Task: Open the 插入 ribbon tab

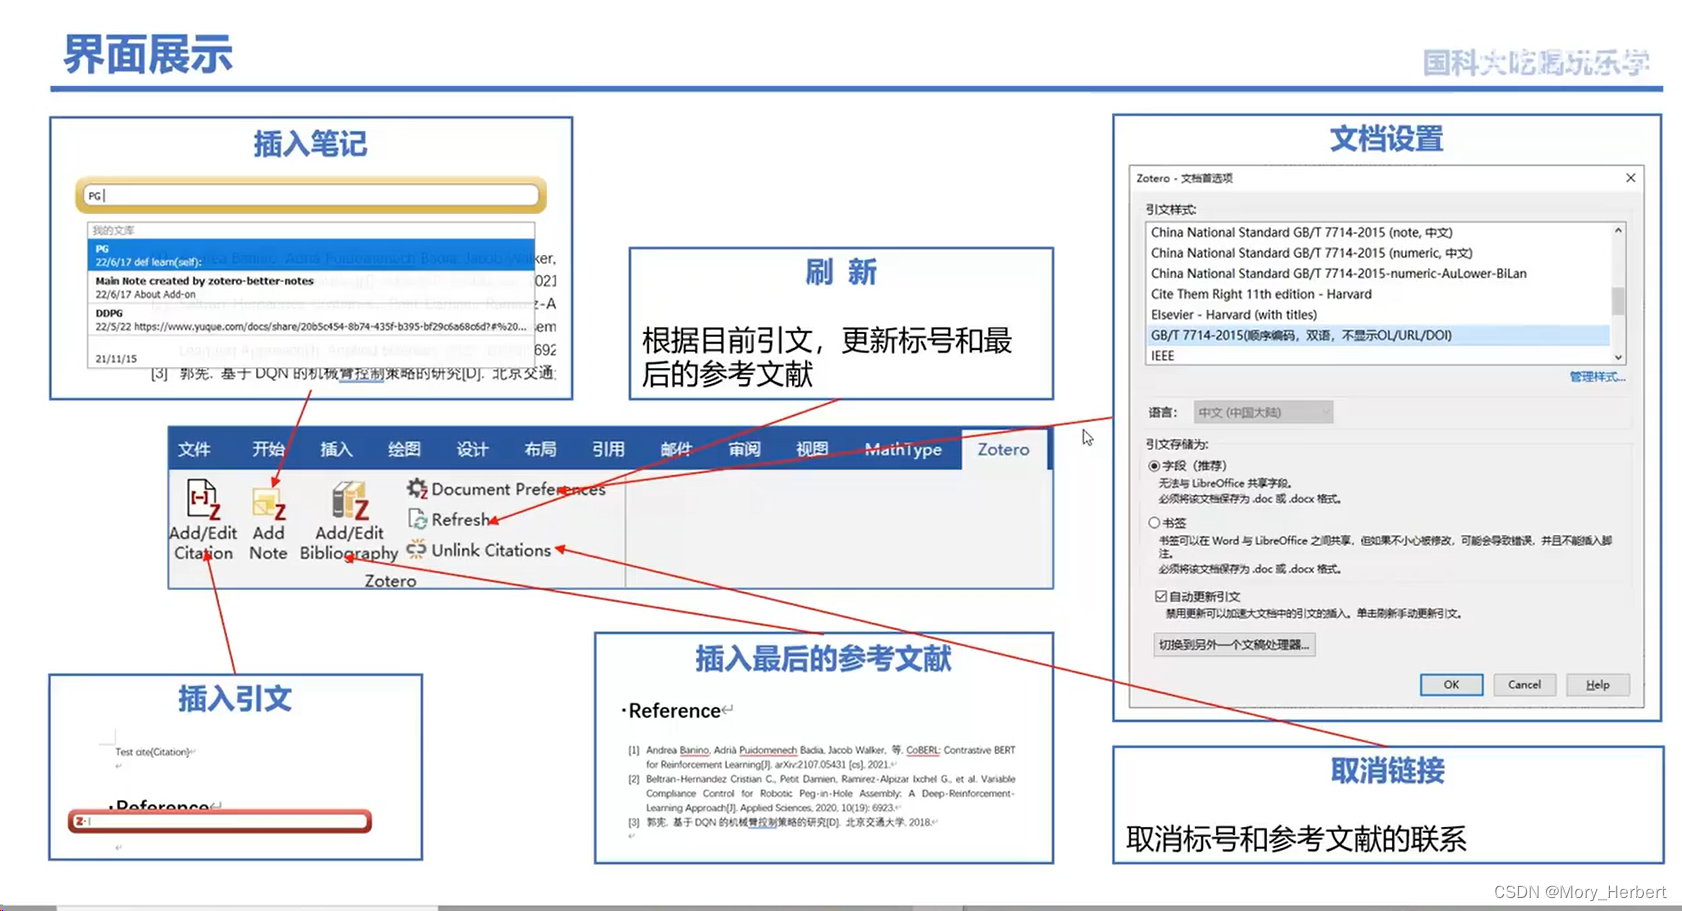Action: tap(336, 449)
